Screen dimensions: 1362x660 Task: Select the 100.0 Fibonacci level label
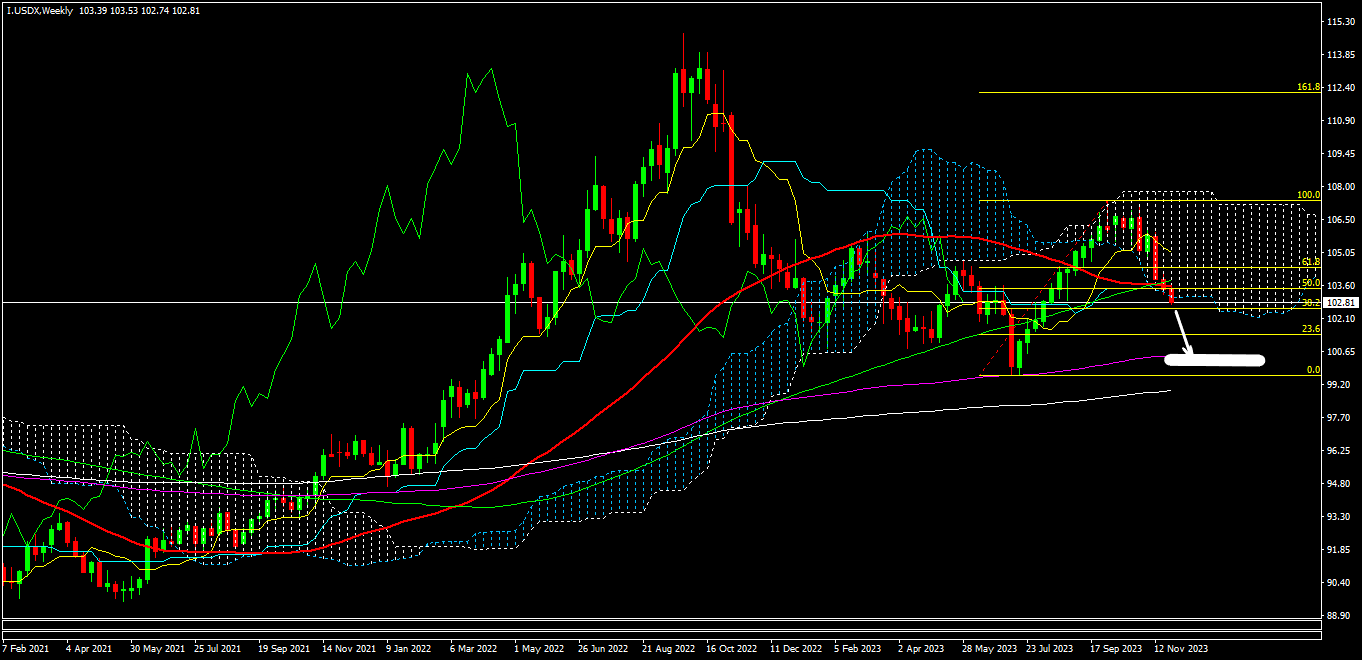pyautogui.click(x=1309, y=195)
